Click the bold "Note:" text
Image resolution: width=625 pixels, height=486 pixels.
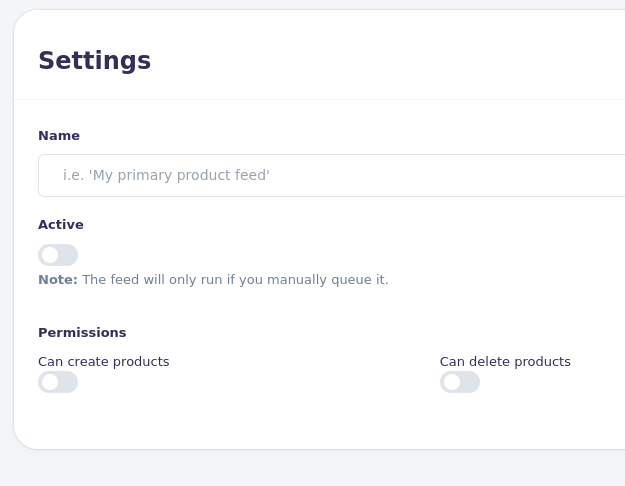coord(58,280)
